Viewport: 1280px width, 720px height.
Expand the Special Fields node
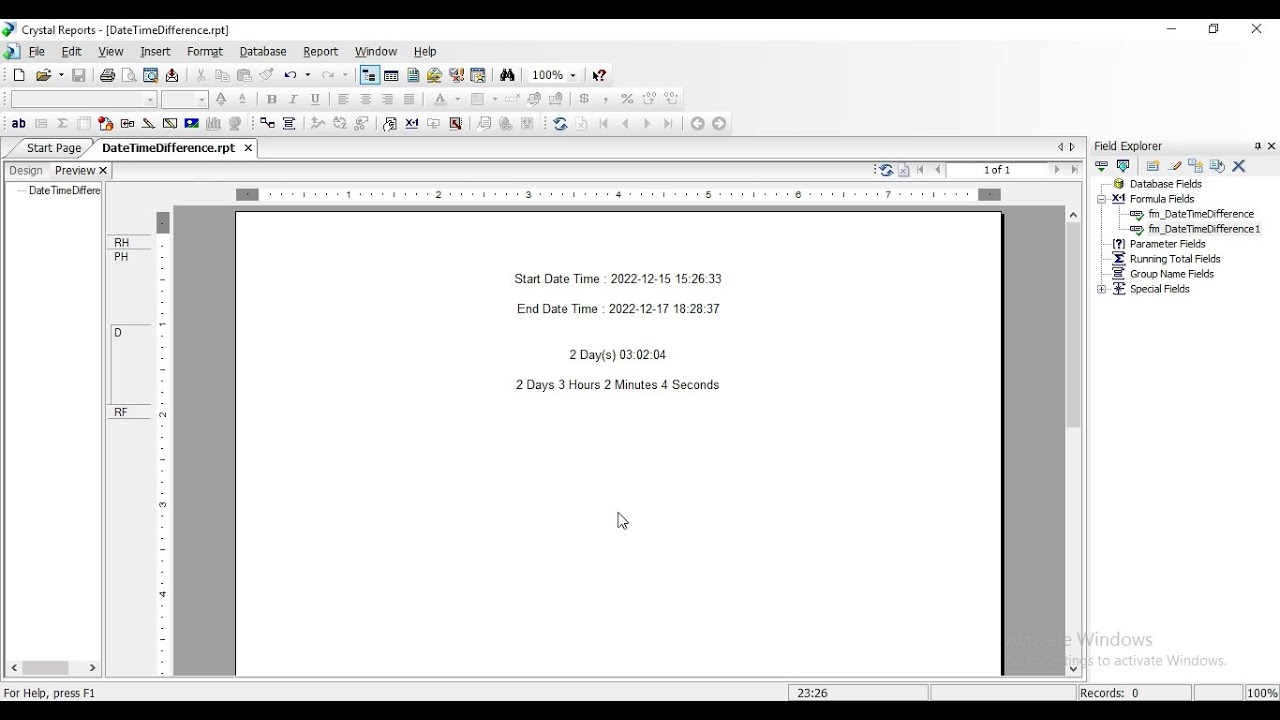click(1101, 289)
